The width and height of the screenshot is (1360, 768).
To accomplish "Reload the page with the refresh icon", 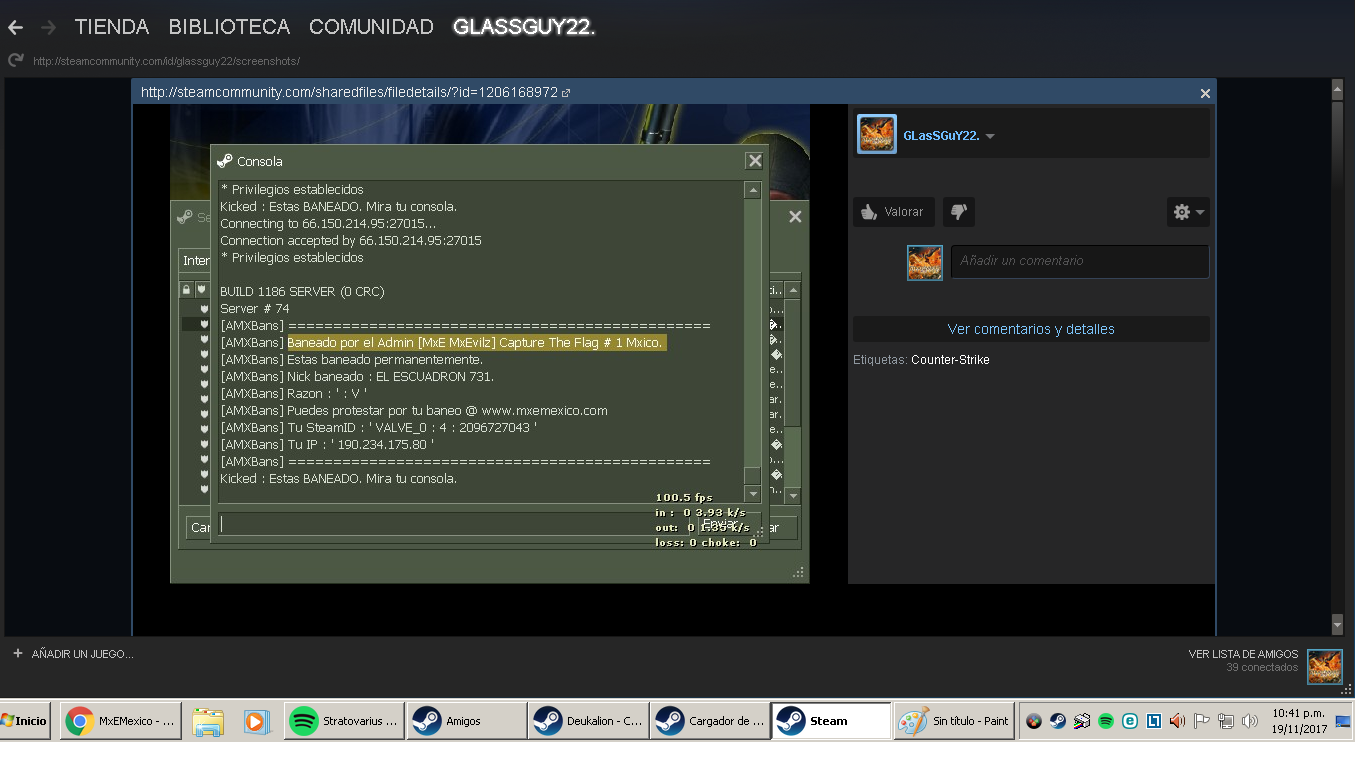I will pos(15,60).
